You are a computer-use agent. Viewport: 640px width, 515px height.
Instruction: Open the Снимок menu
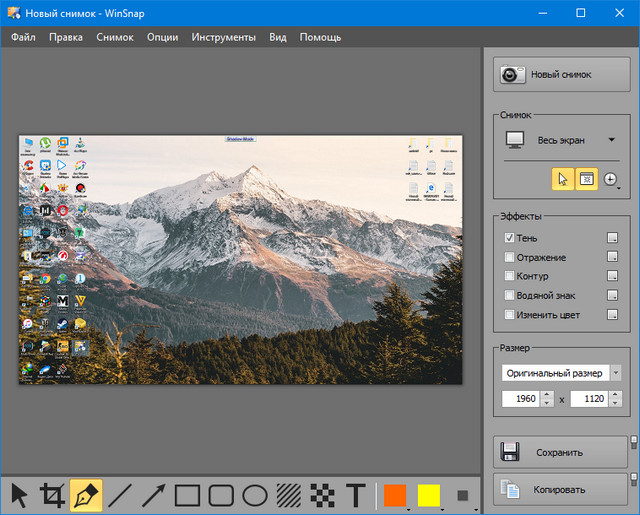pos(115,37)
